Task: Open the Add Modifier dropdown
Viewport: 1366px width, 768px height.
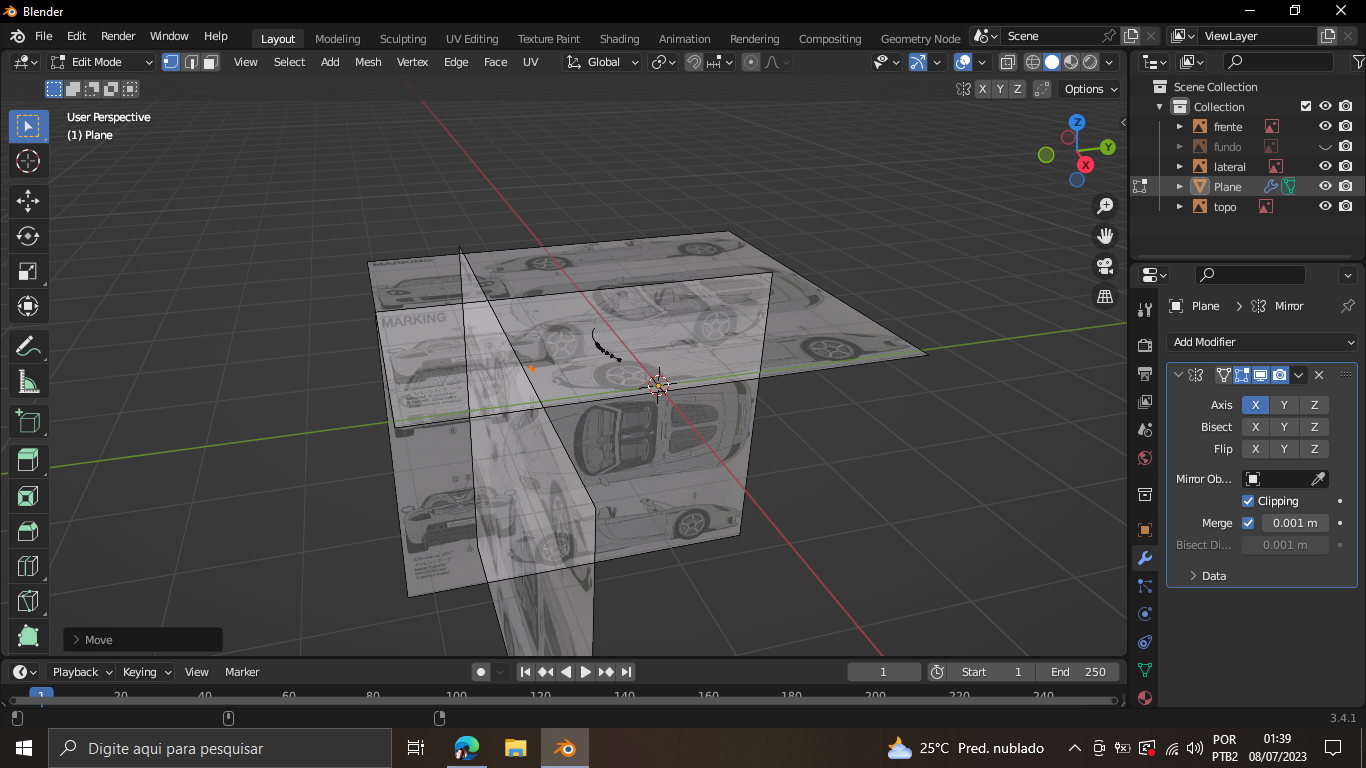Action: point(1263,342)
